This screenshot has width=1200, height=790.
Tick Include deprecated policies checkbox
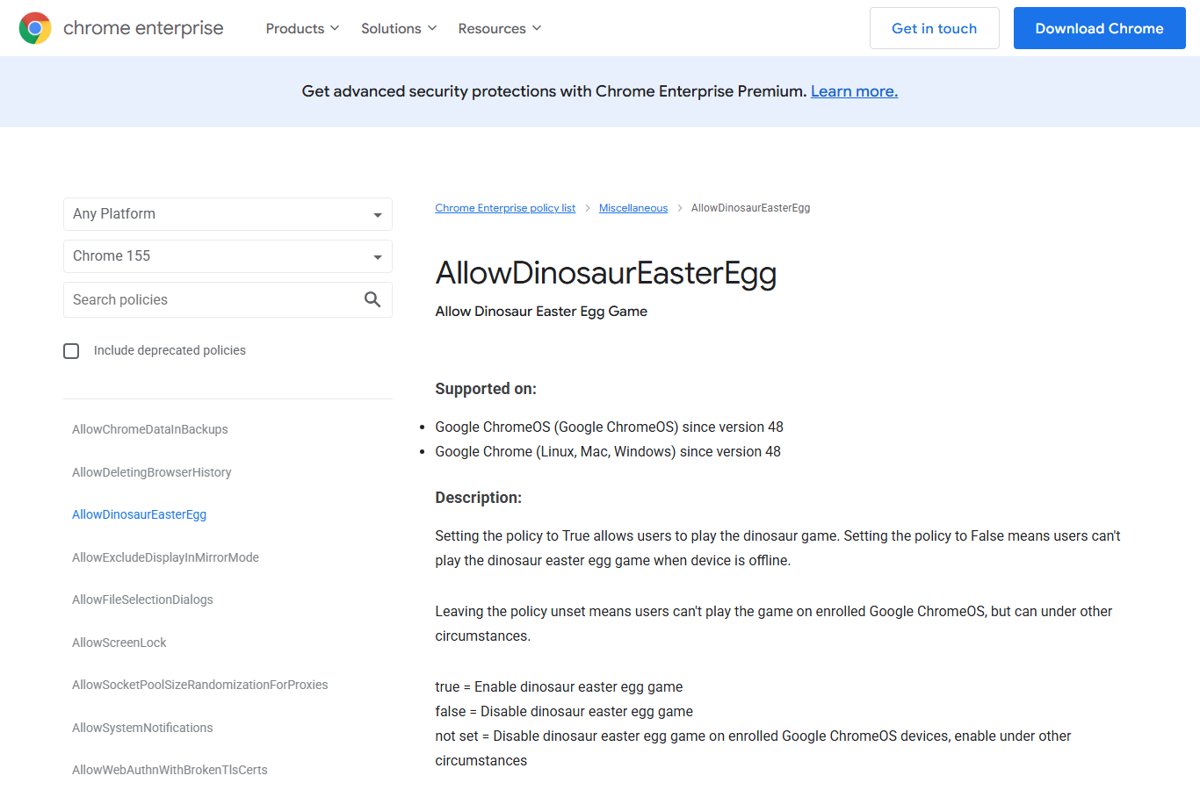71,351
